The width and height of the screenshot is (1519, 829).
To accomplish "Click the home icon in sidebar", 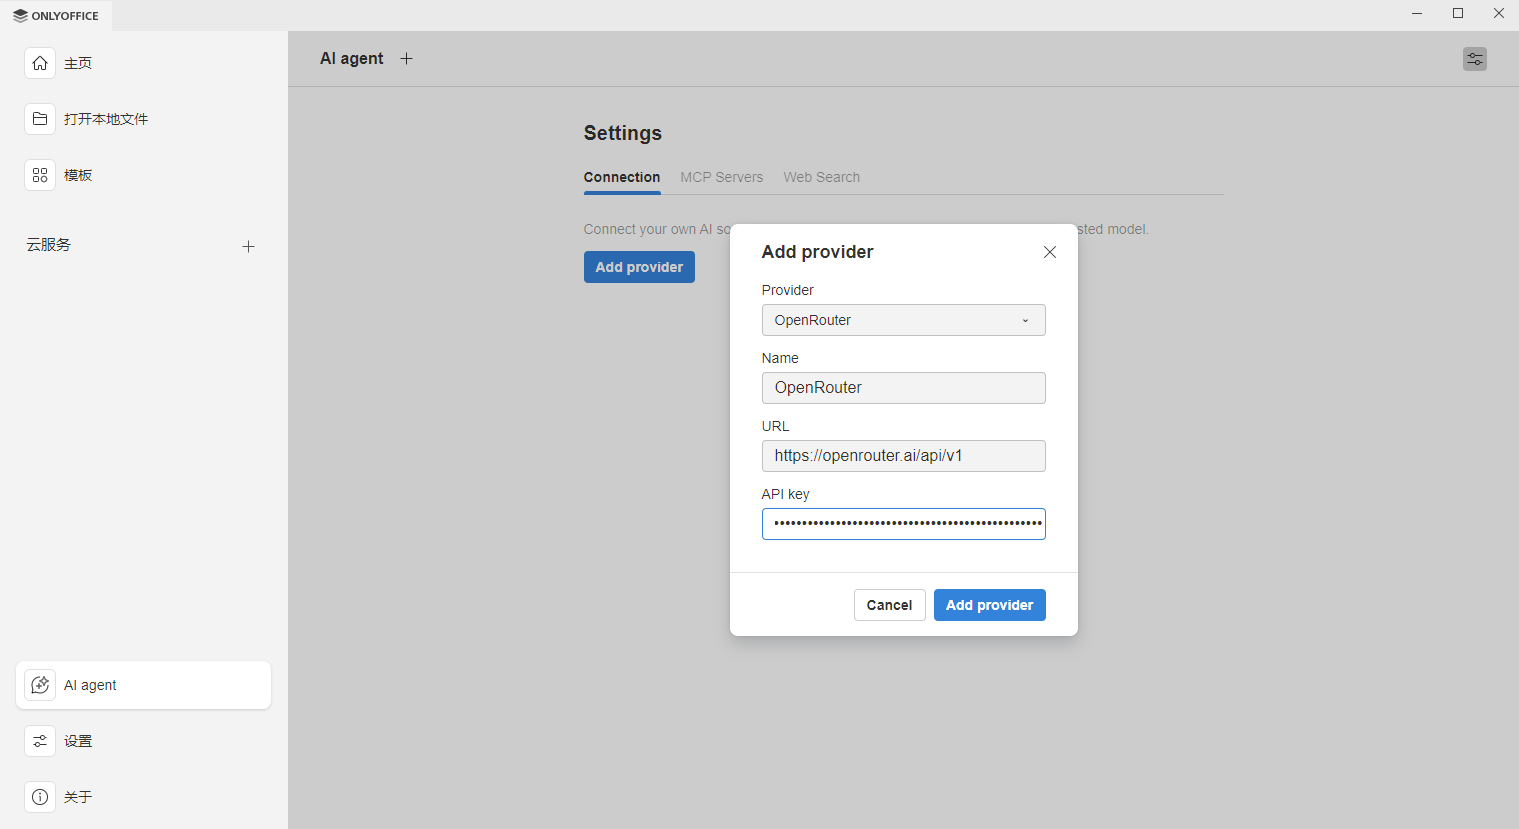I will click(x=40, y=63).
